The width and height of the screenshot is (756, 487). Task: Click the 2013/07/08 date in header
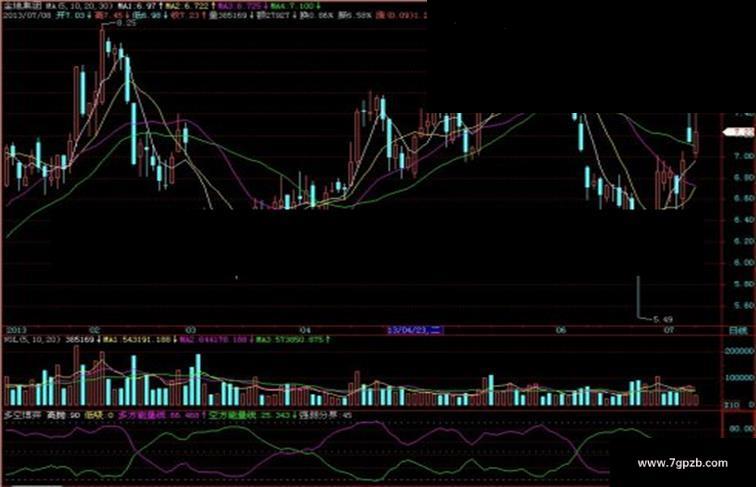pyautogui.click(x=28, y=15)
